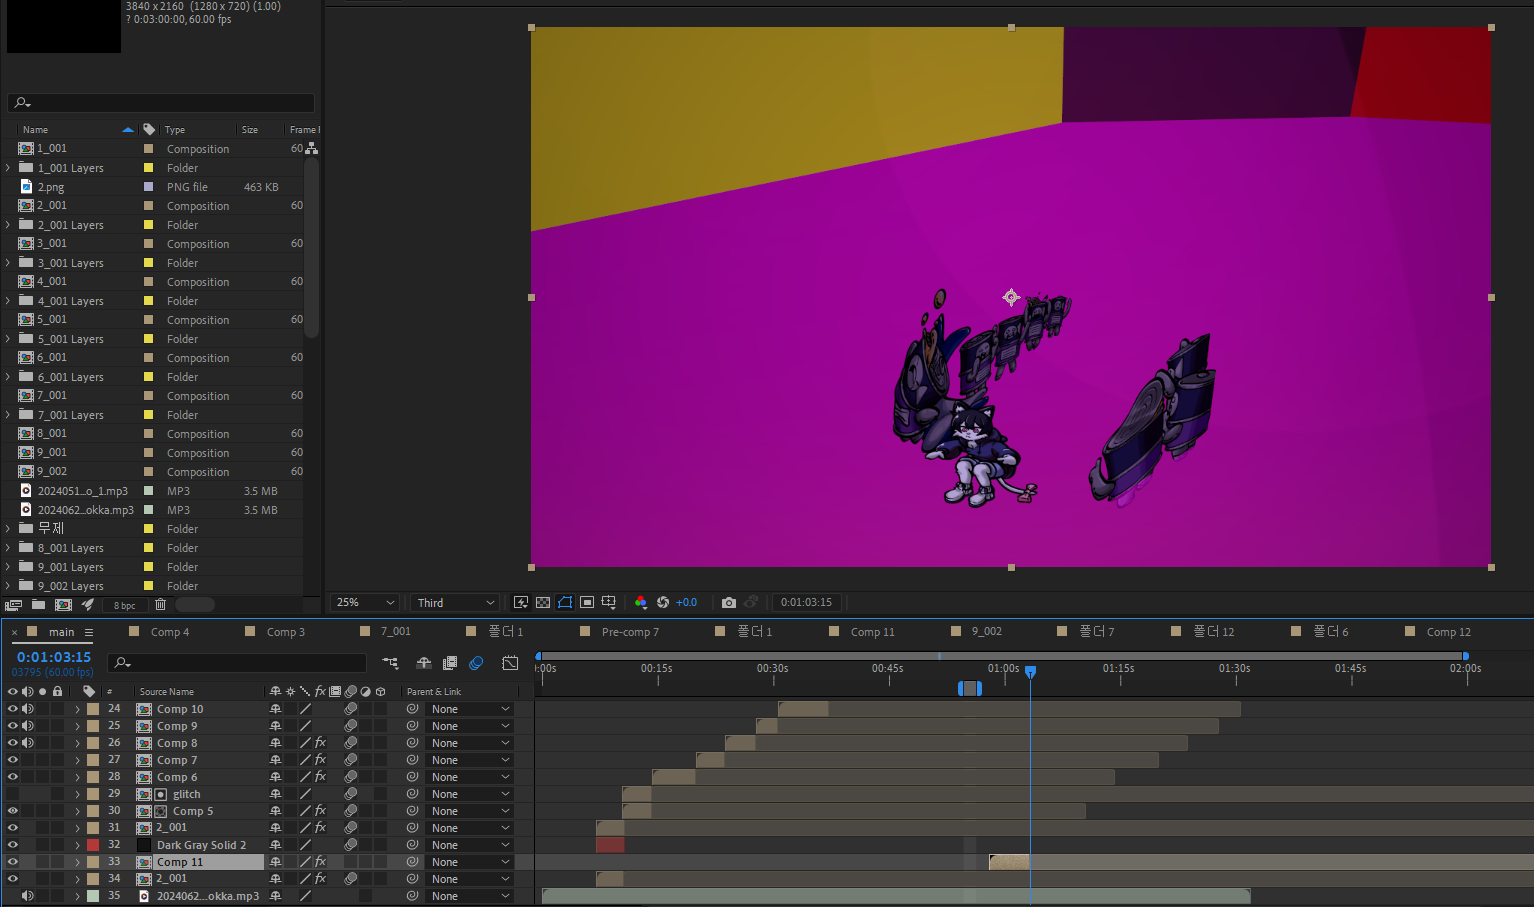Expand the 무제 folder
This screenshot has width=1534, height=907.
[9, 529]
